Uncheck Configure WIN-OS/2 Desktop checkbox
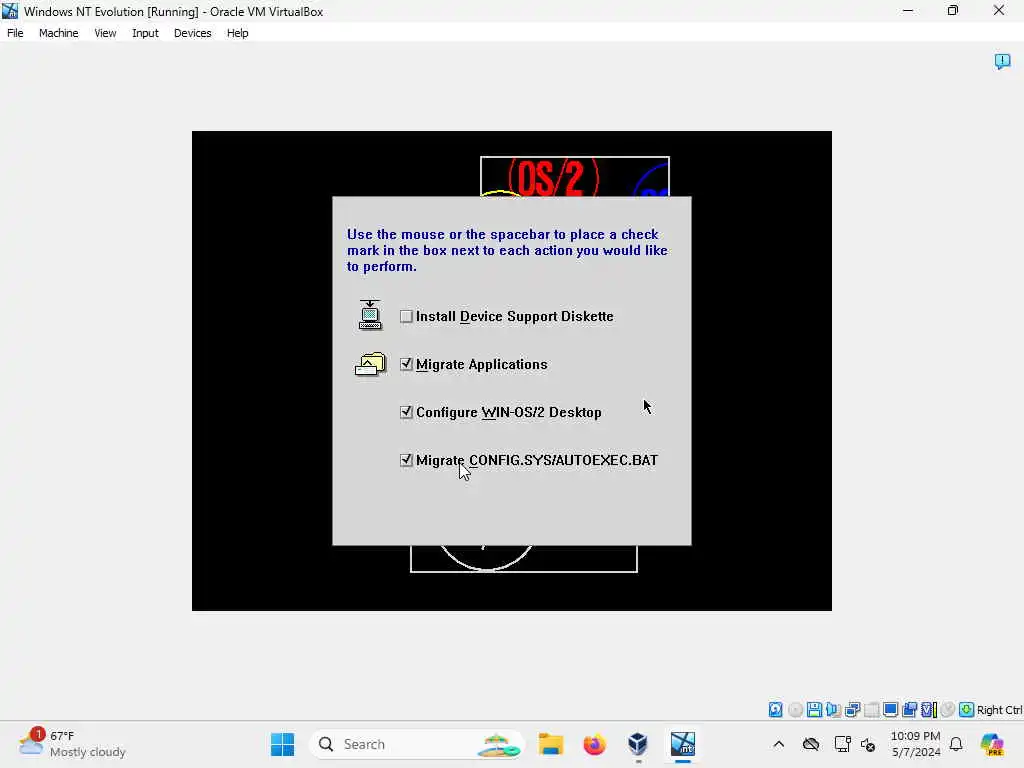This screenshot has width=1024, height=768. (406, 412)
